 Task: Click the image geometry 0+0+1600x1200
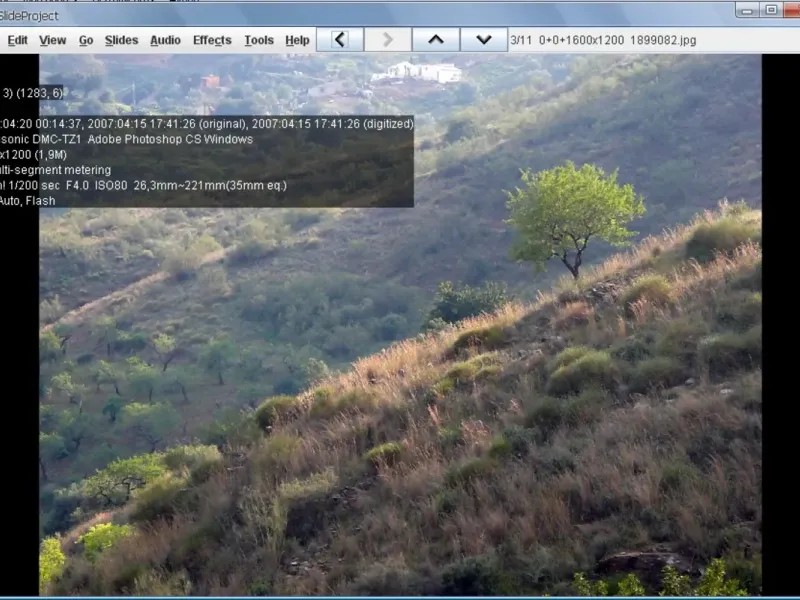pos(581,40)
